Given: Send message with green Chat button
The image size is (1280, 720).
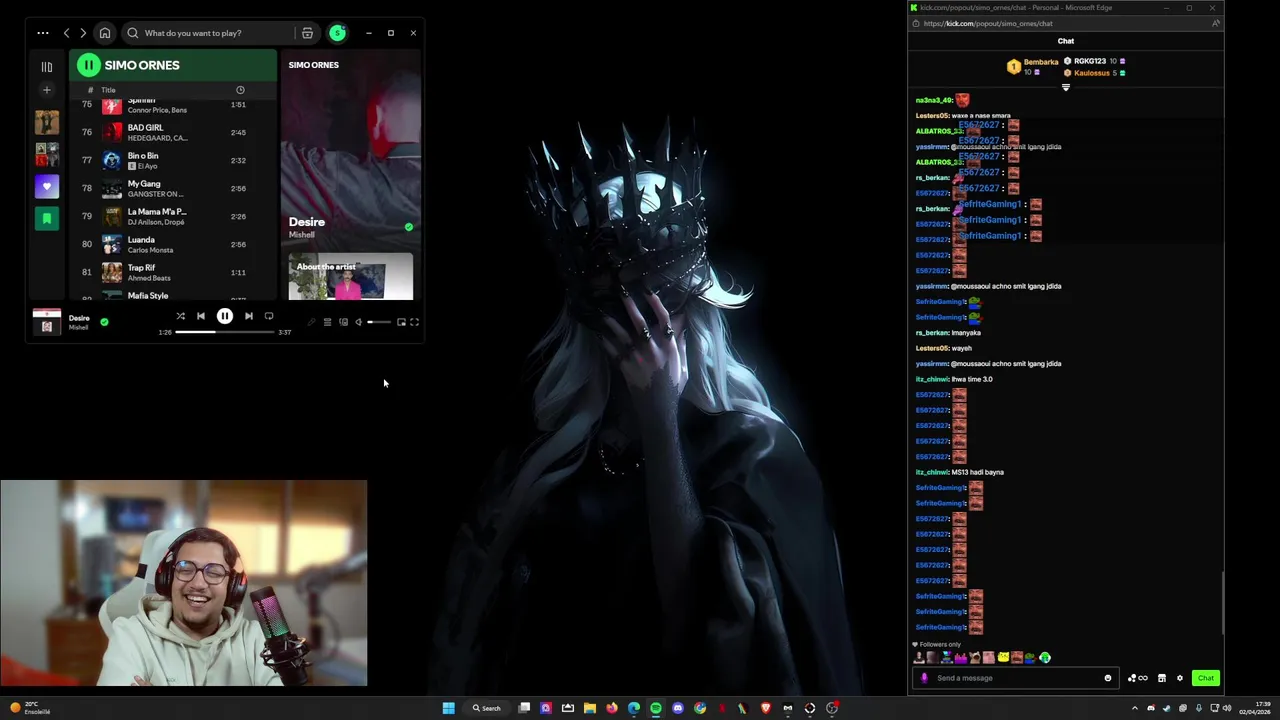Looking at the screenshot, I should coord(1206,678).
